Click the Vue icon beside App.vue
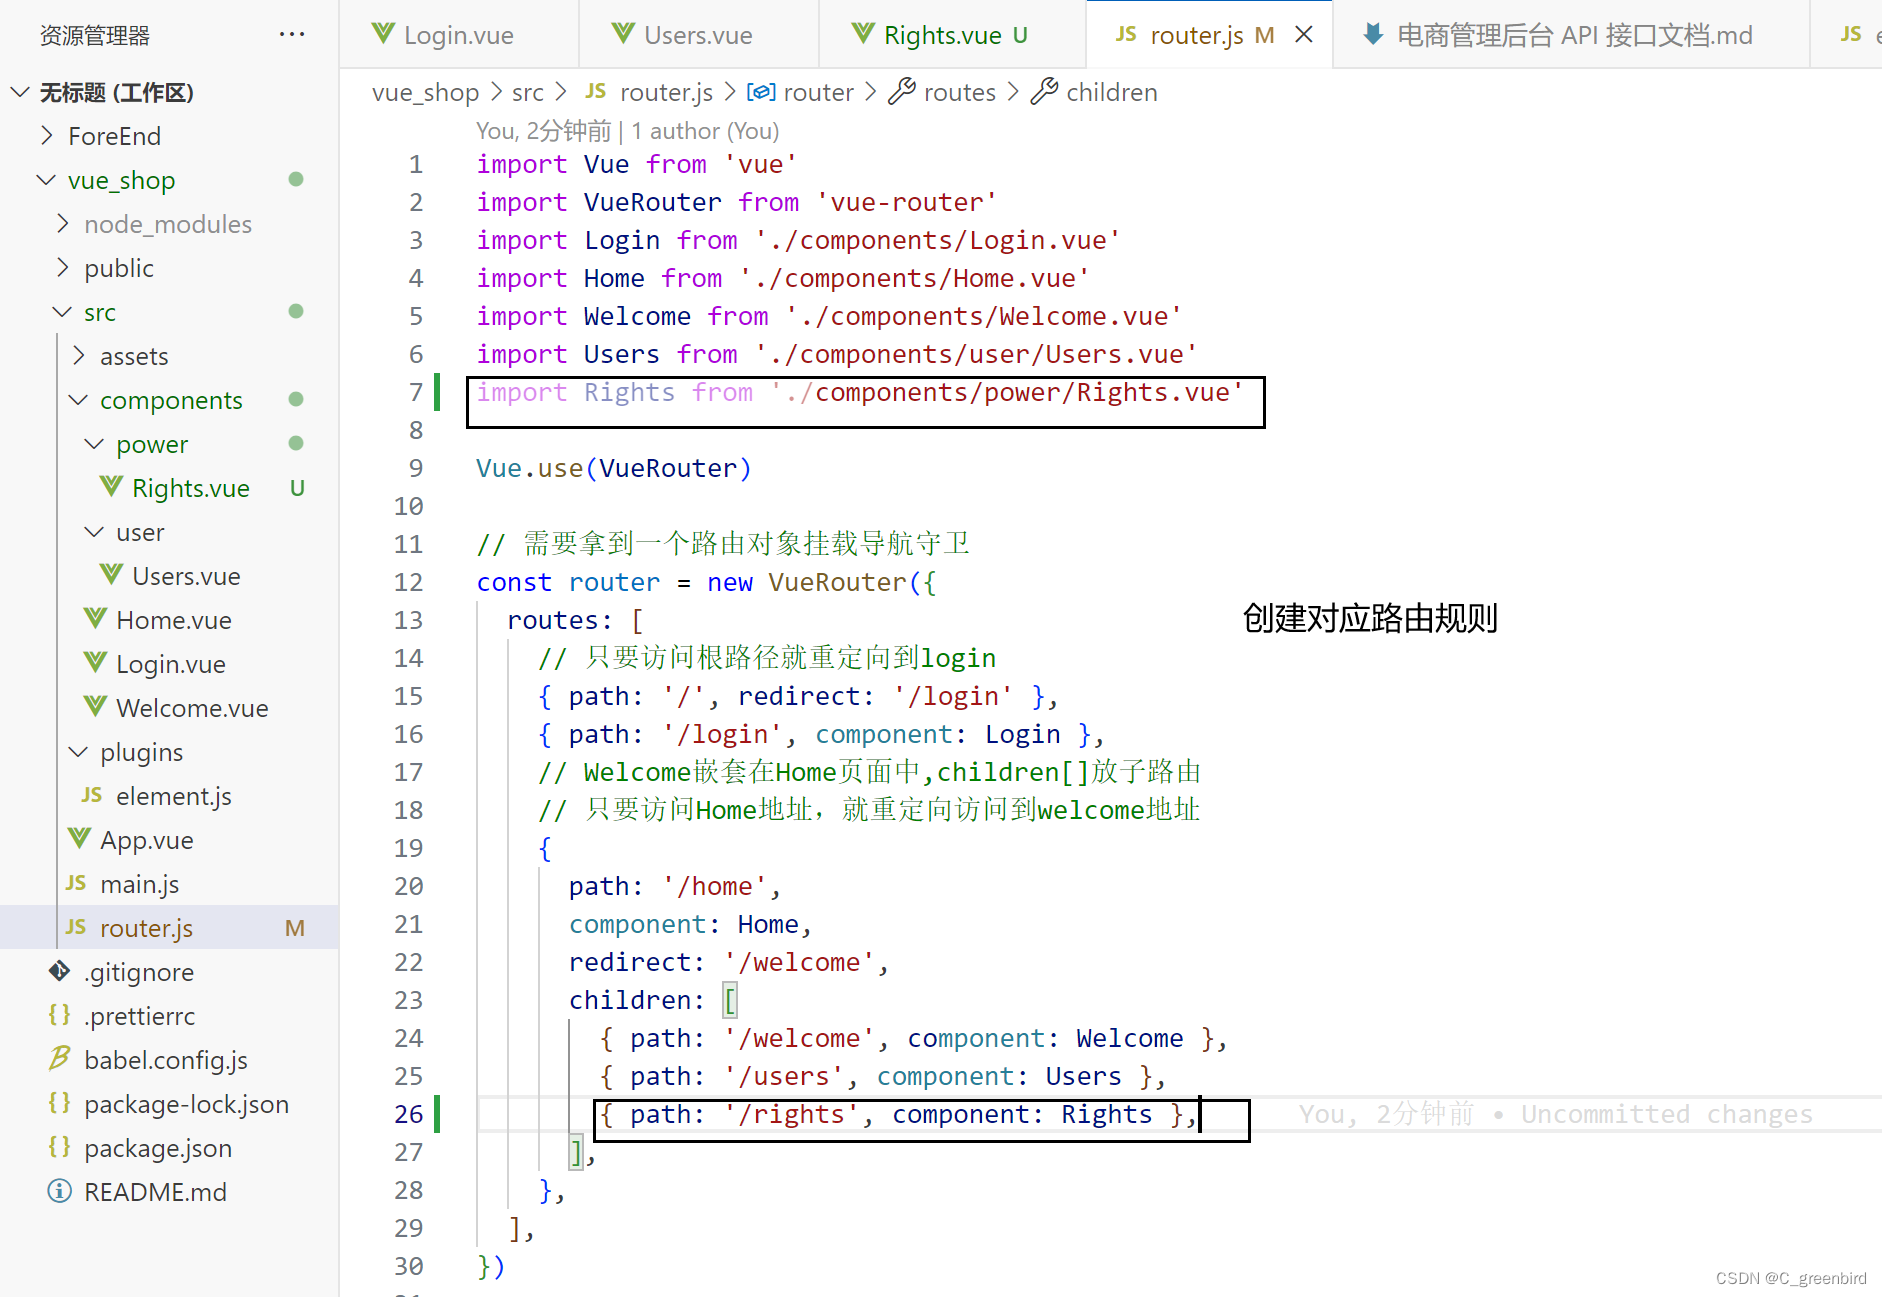This screenshot has height=1297, width=1882. pyautogui.click(x=79, y=839)
